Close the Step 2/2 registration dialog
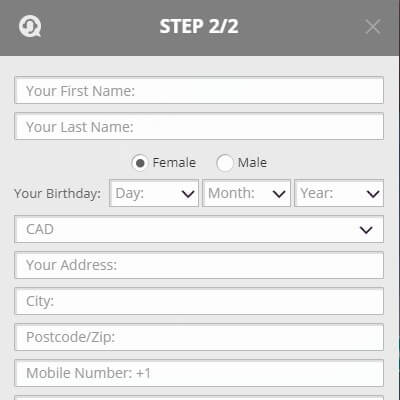Image resolution: width=400 pixels, height=400 pixels. coord(373,27)
